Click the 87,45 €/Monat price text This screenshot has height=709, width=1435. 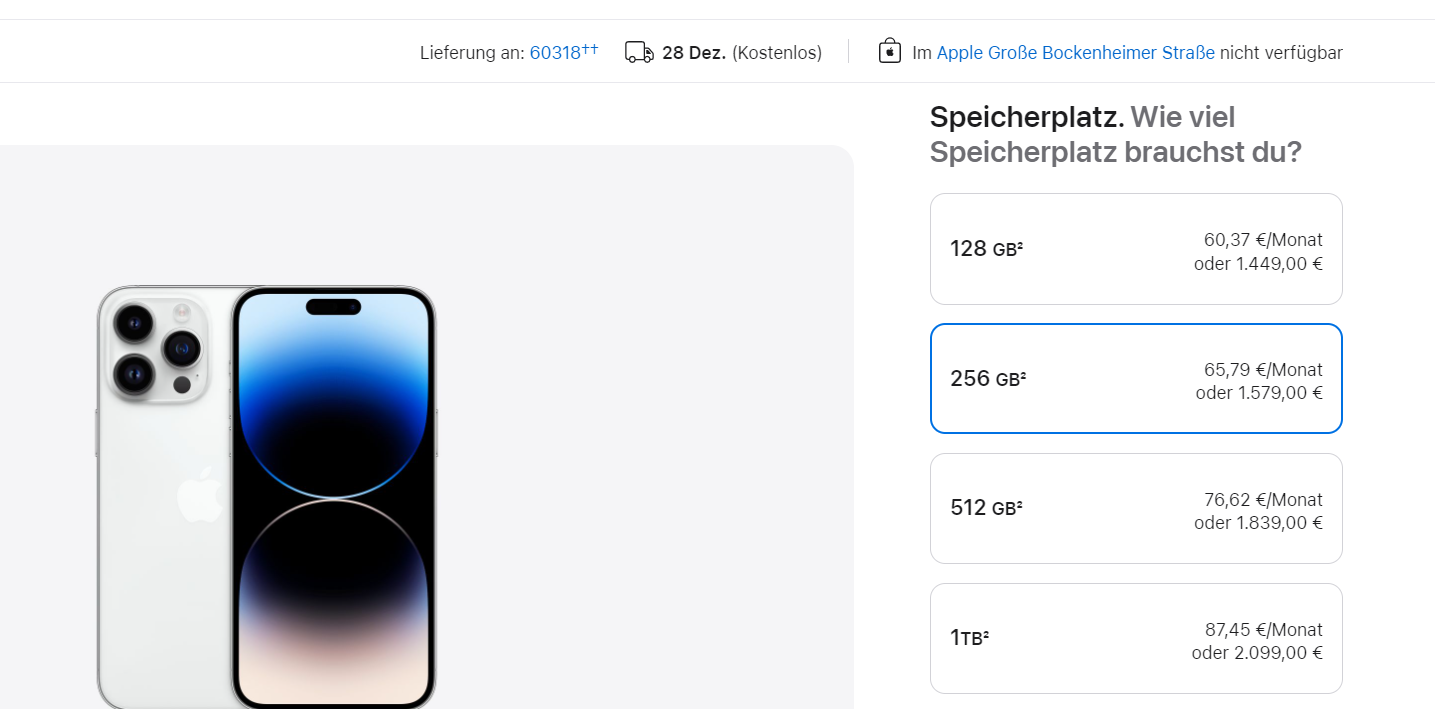[x=1264, y=630]
